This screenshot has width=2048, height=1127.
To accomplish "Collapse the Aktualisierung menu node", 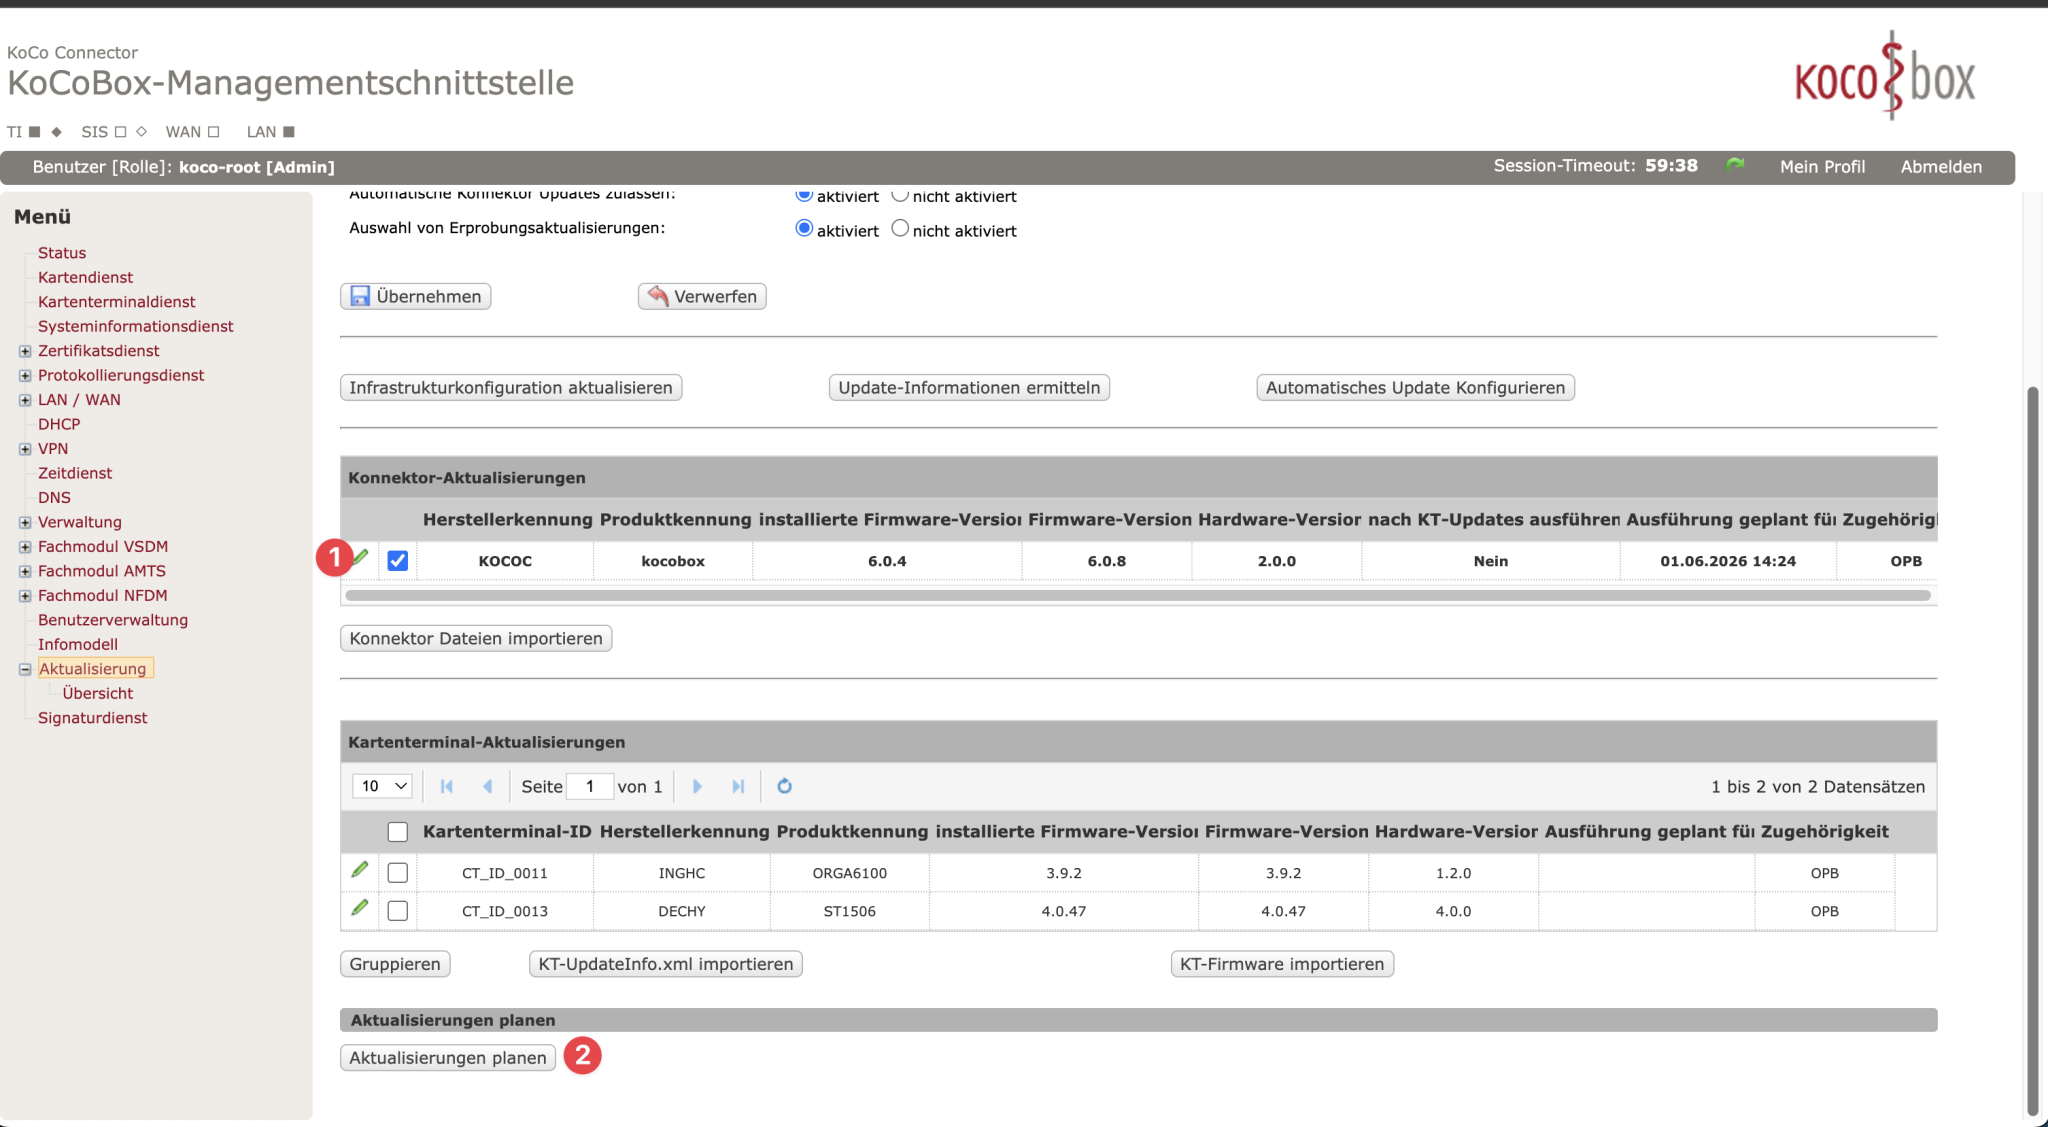I will pyautogui.click(x=25, y=669).
